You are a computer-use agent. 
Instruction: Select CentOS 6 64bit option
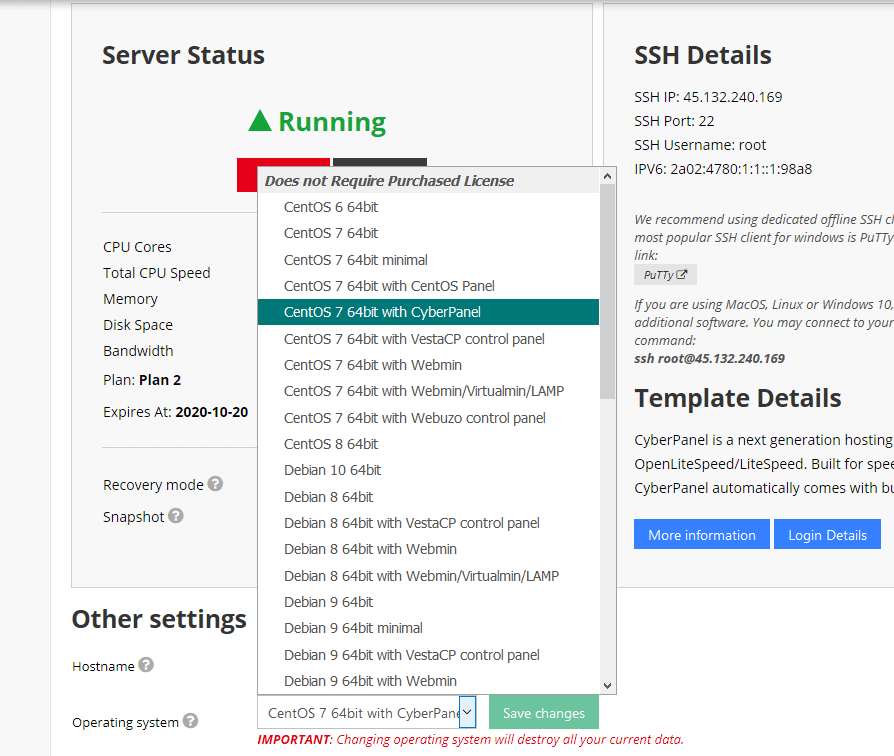[x=428, y=207]
